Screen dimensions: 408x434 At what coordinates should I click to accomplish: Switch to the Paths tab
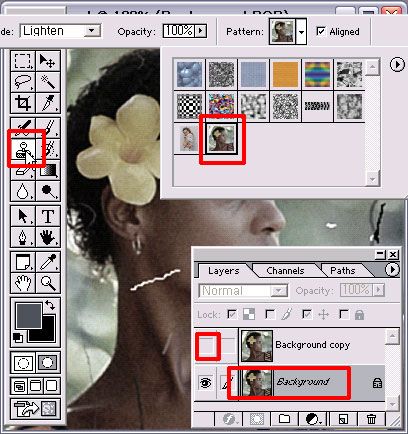(x=343, y=271)
